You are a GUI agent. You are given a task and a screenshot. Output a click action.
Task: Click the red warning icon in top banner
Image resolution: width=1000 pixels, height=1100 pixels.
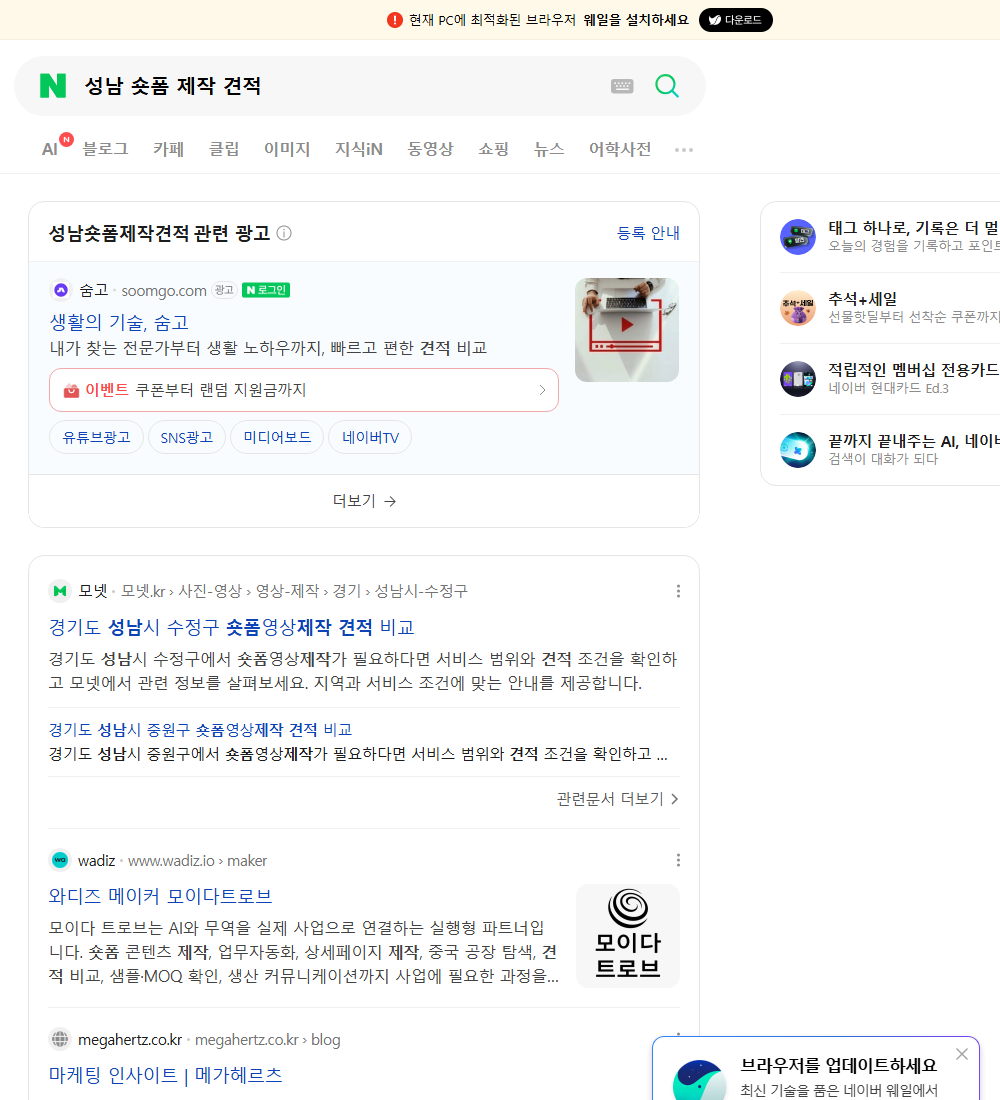click(x=395, y=20)
